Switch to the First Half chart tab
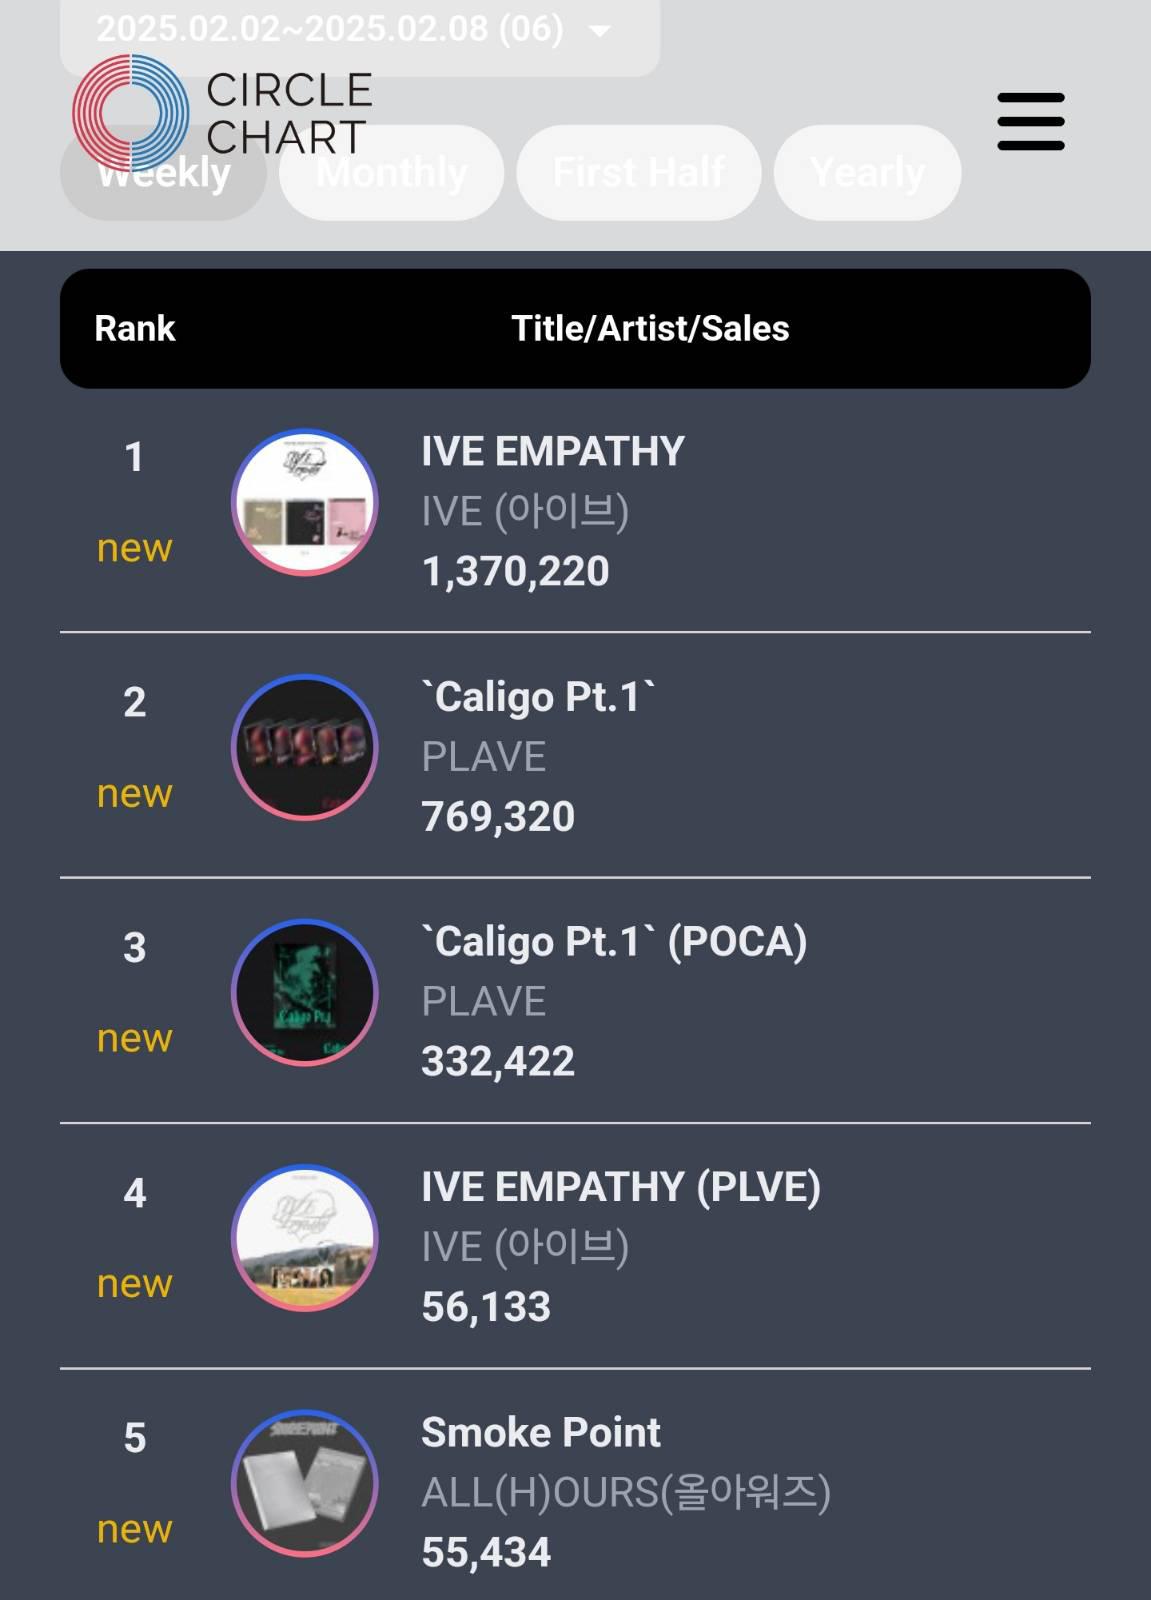The height and width of the screenshot is (1600, 1151). click(x=639, y=173)
